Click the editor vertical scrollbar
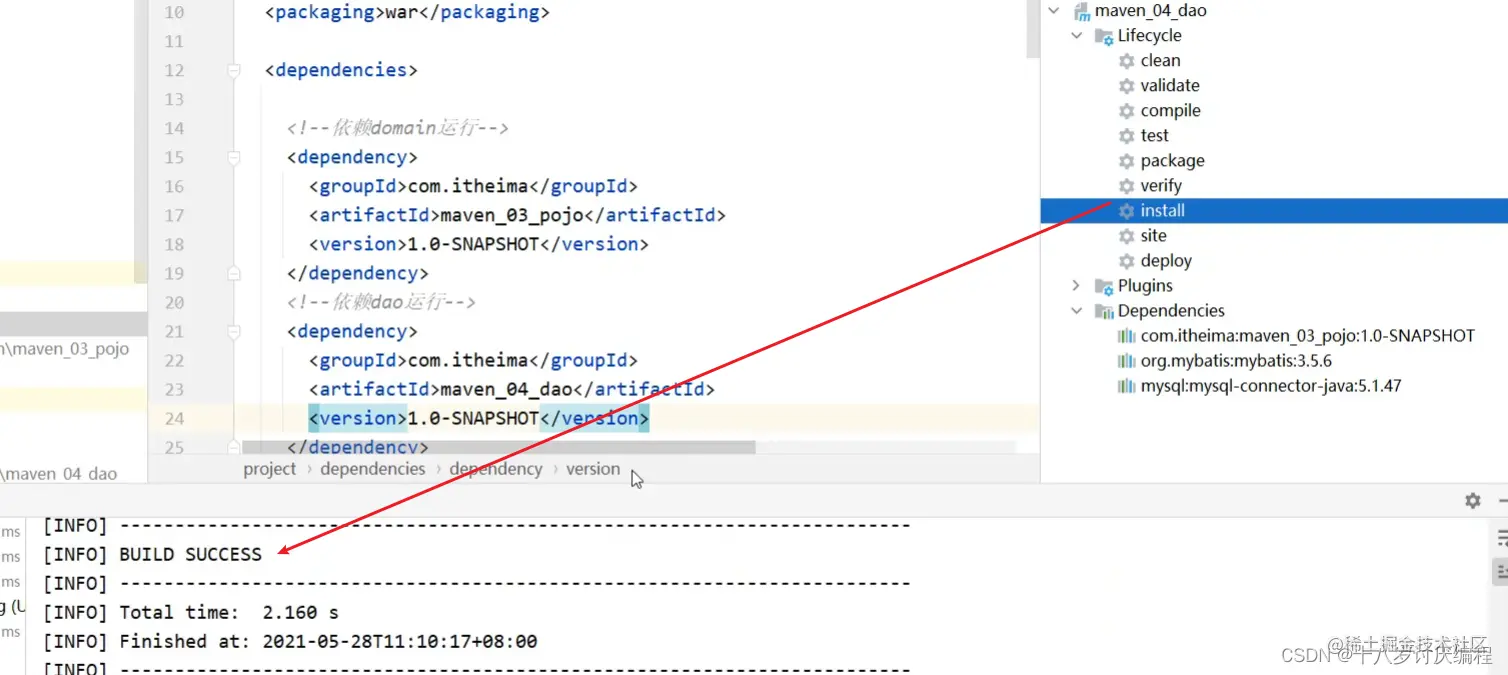 pos(1033,28)
